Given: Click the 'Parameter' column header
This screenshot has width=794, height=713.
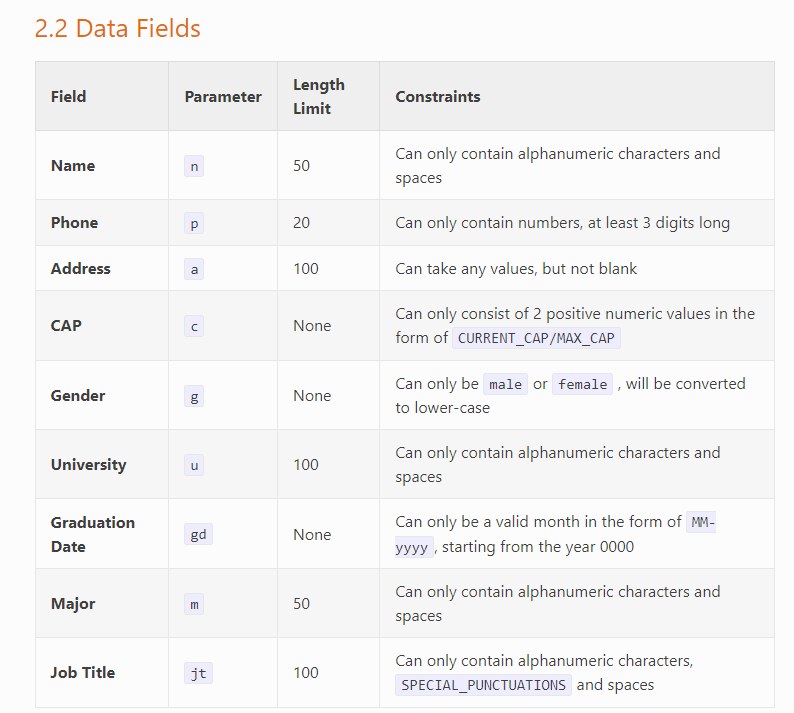Looking at the screenshot, I should (x=223, y=97).
